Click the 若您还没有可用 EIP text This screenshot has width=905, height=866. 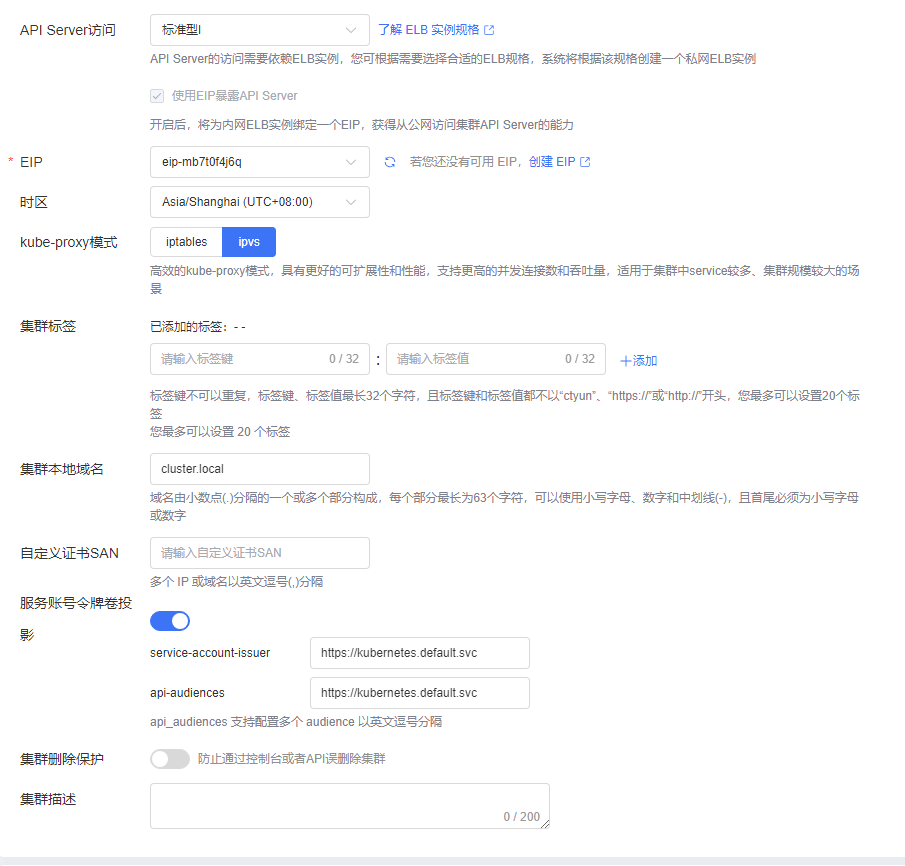(x=463, y=162)
